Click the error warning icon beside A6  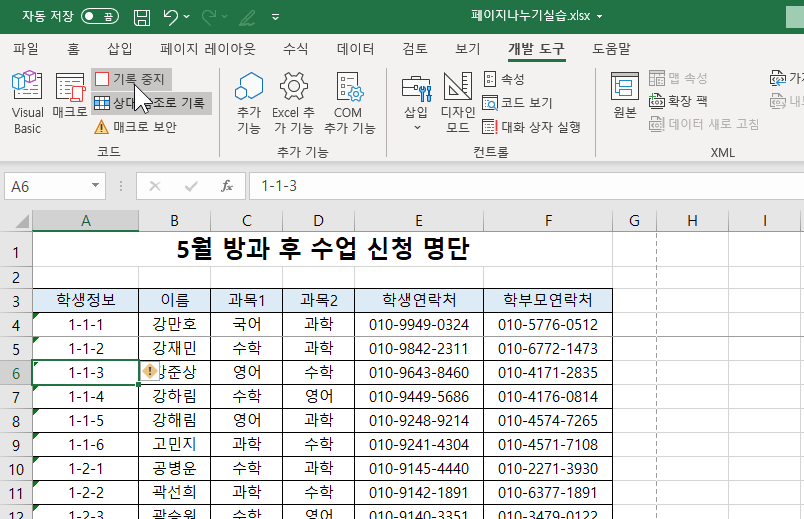click(x=150, y=371)
